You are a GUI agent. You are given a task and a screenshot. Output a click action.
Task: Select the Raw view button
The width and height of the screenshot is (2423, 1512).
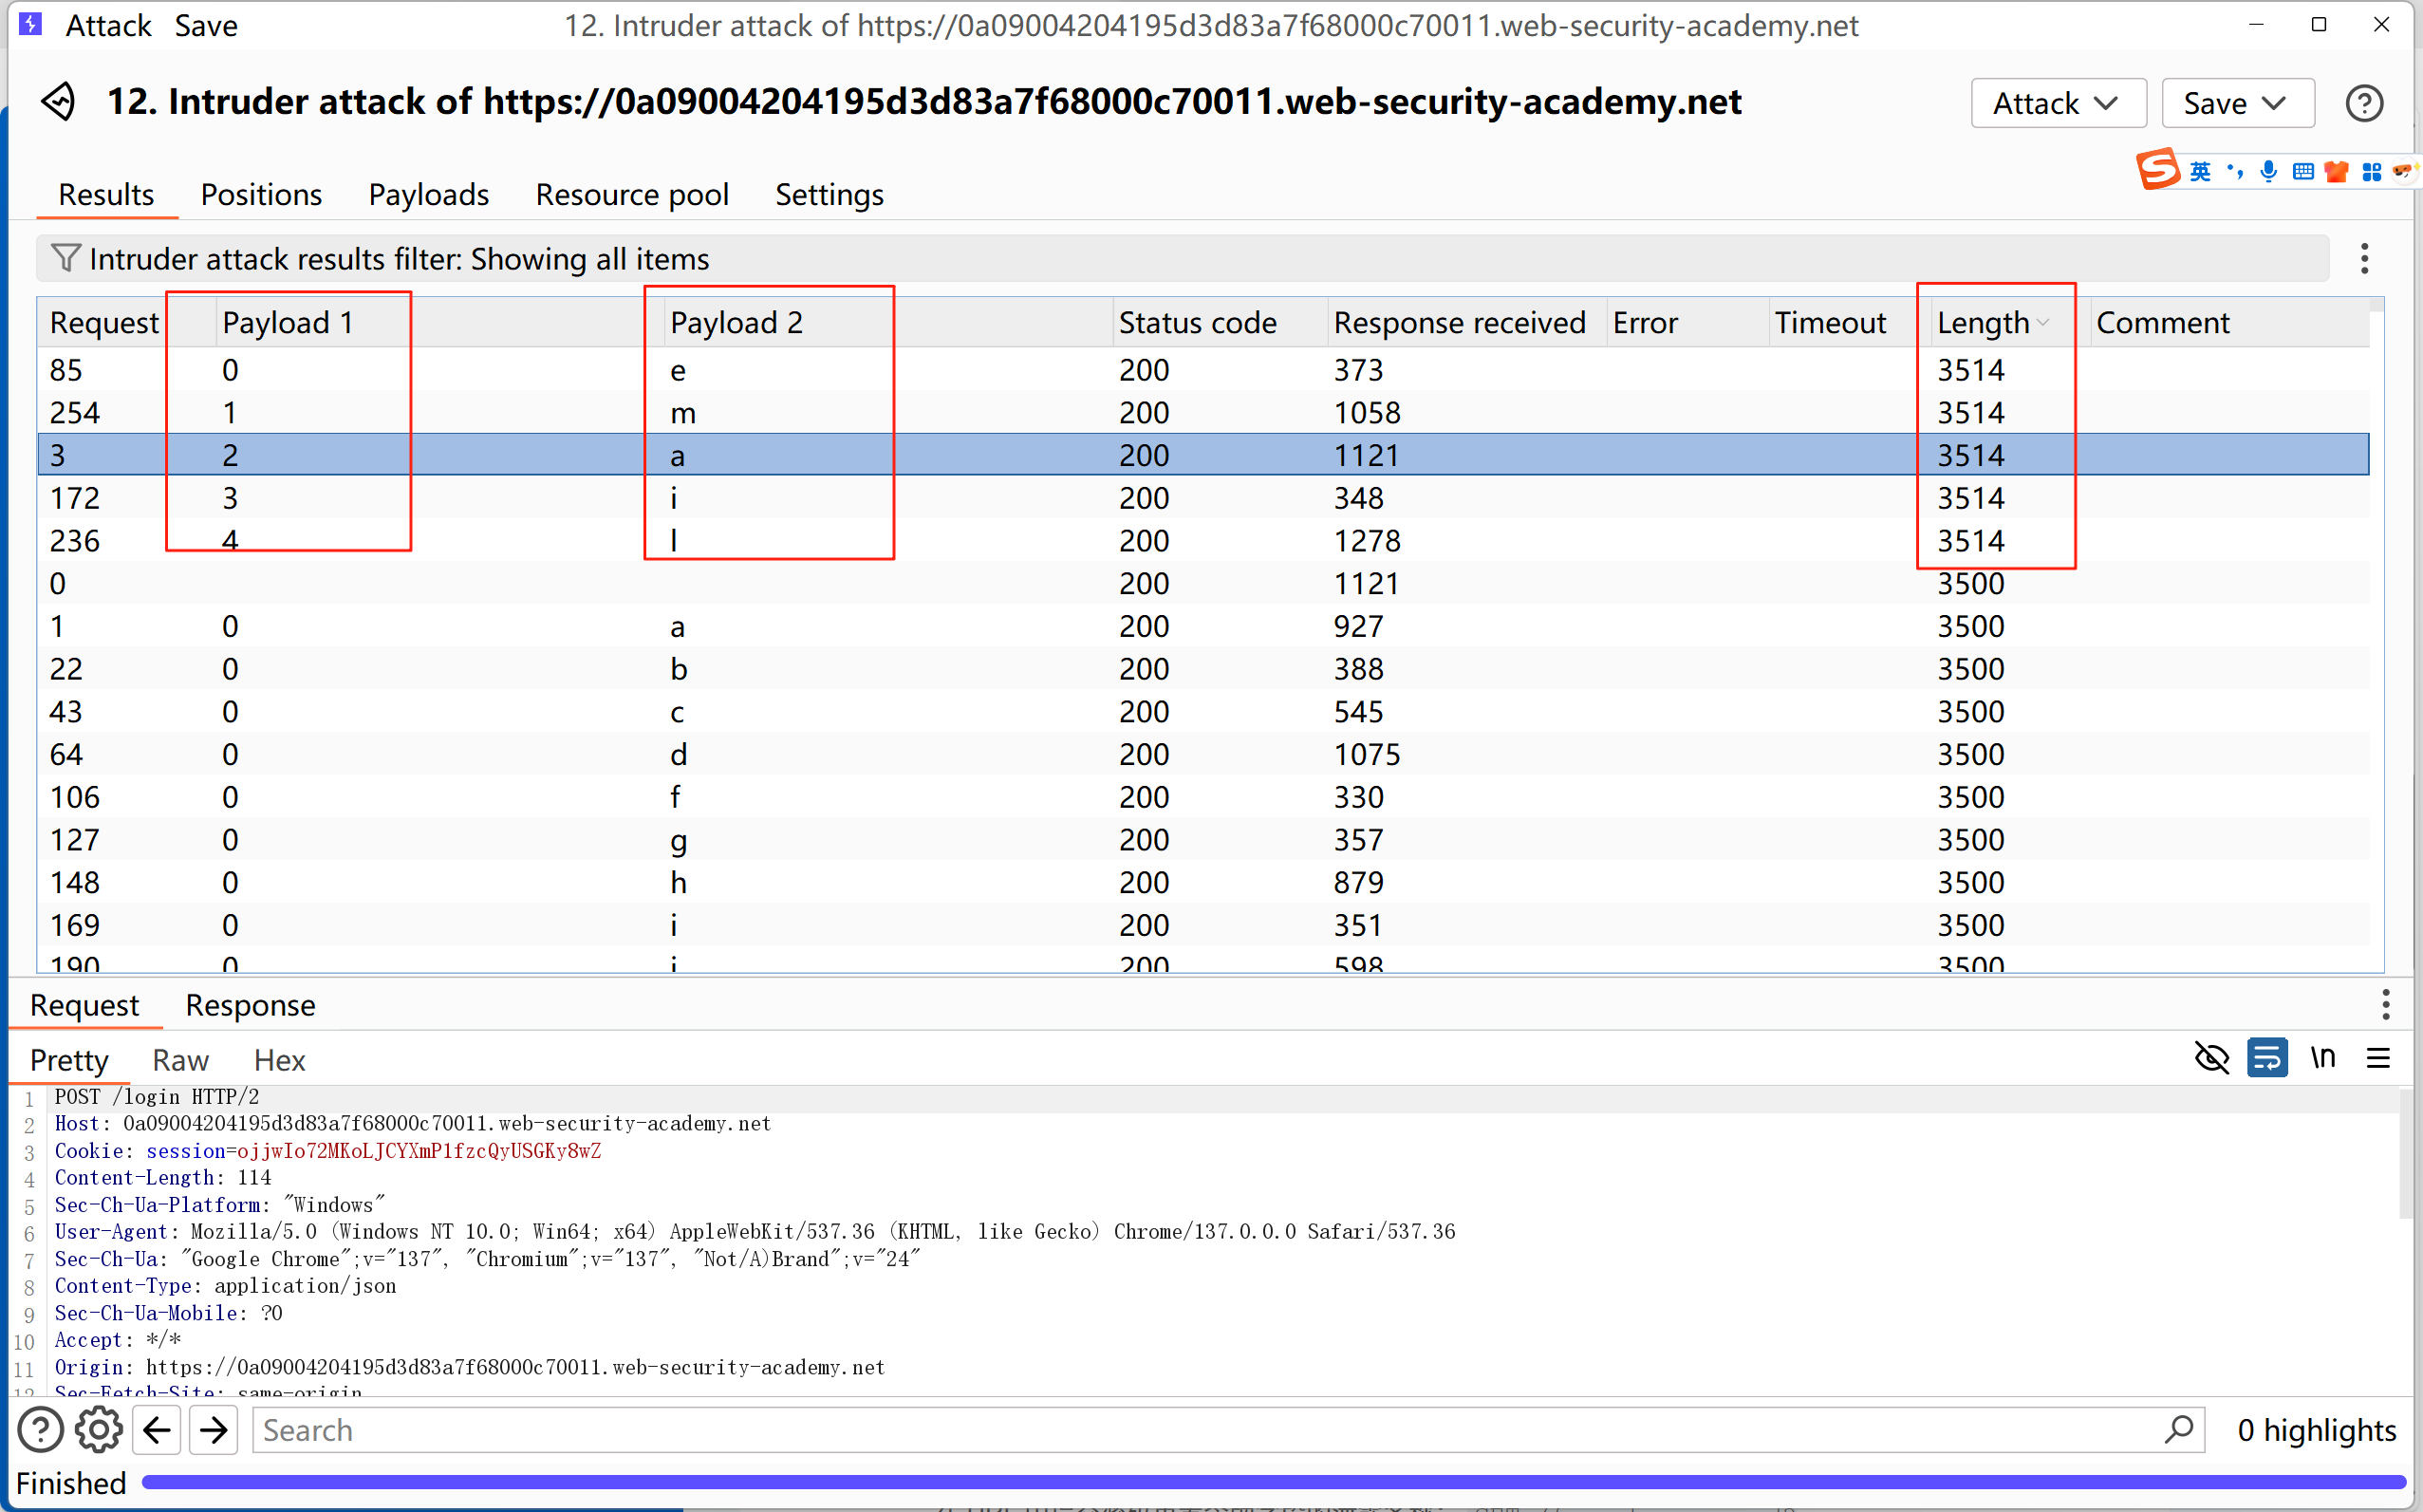[180, 1060]
